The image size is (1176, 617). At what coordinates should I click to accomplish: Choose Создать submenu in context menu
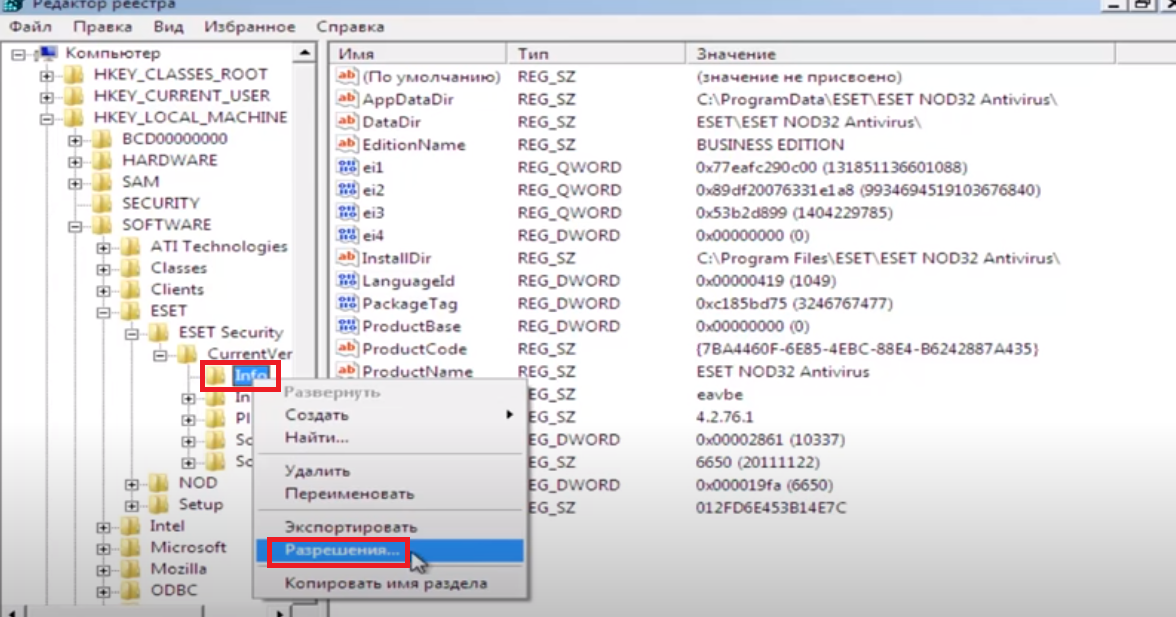pos(390,415)
